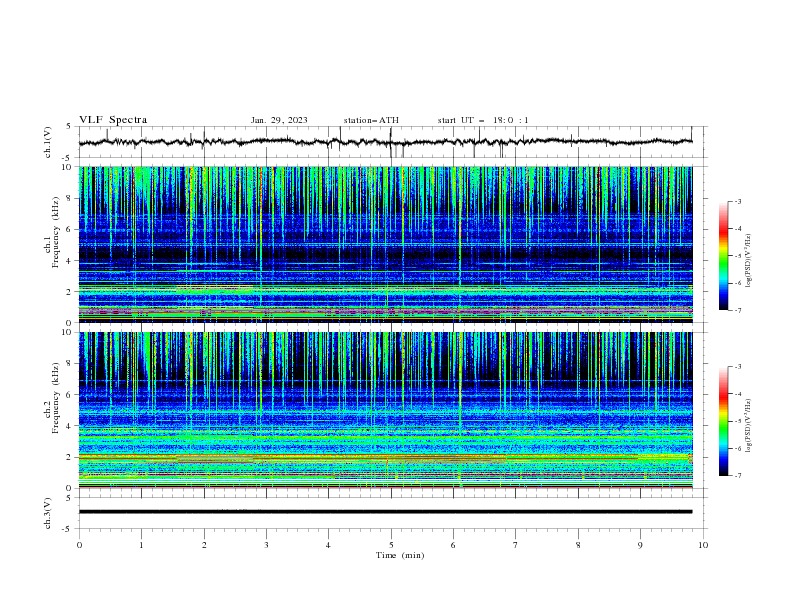Click the "ch.1(V)" axis label
The width and height of the screenshot is (792, 612).
48,142
